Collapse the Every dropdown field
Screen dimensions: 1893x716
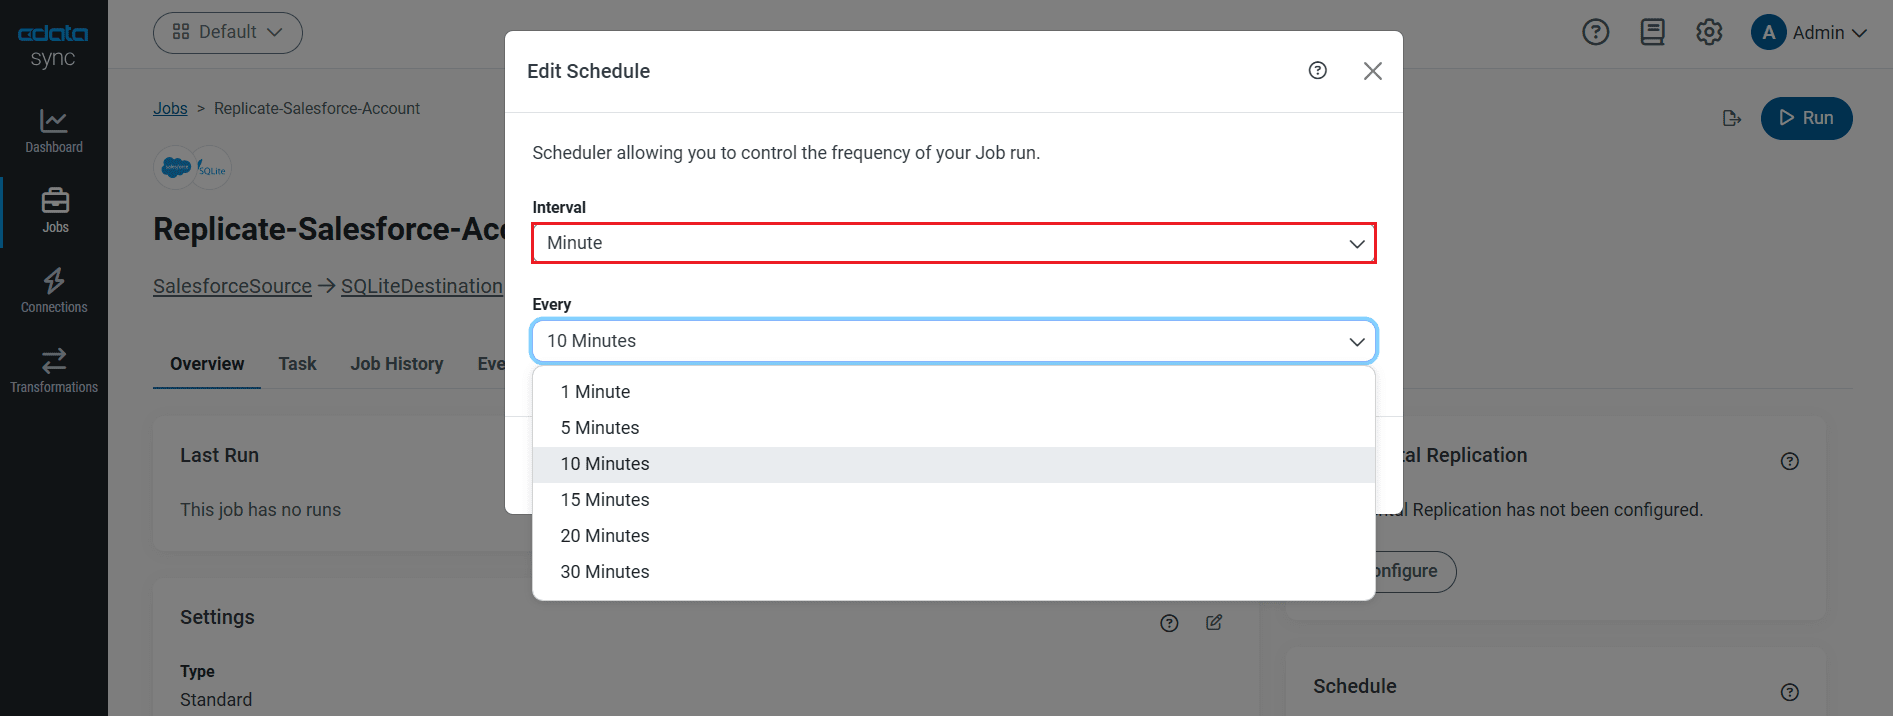click(x=953, y=341)
